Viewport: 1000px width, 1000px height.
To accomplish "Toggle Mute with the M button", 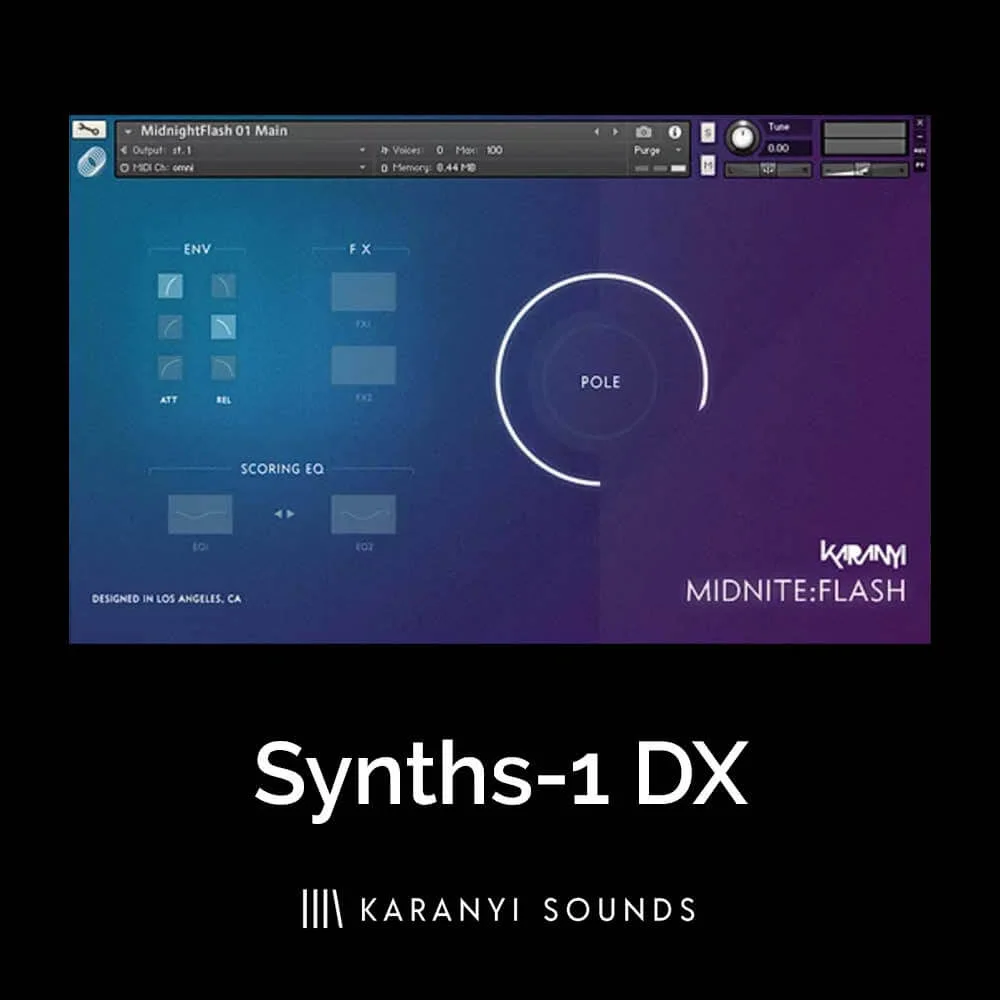I will (707, 165).
